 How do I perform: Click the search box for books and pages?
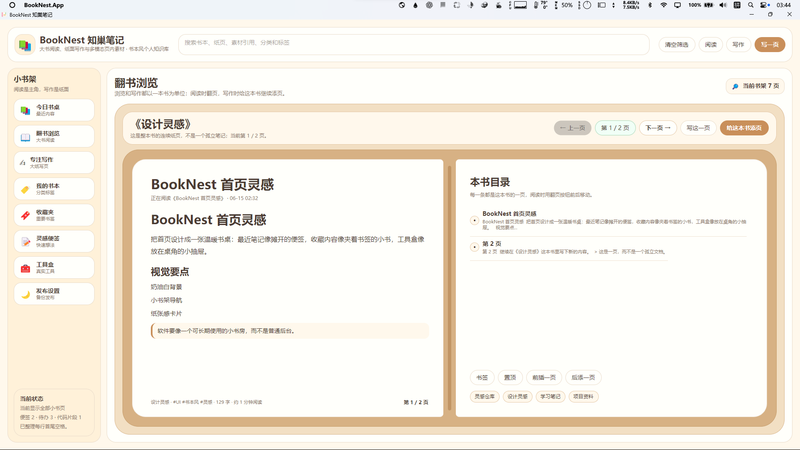pos(414,44)
